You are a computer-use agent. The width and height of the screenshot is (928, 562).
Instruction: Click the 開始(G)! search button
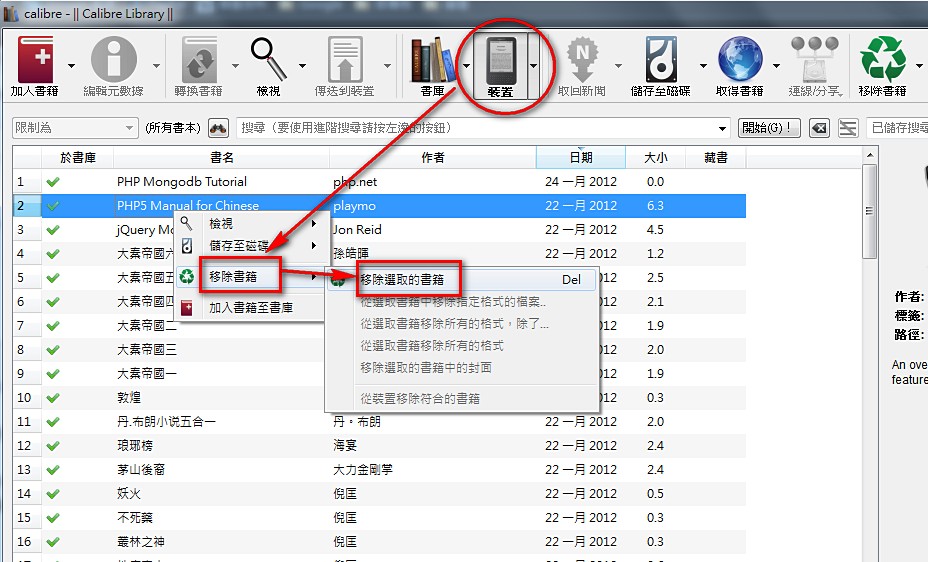coord(769,128)
